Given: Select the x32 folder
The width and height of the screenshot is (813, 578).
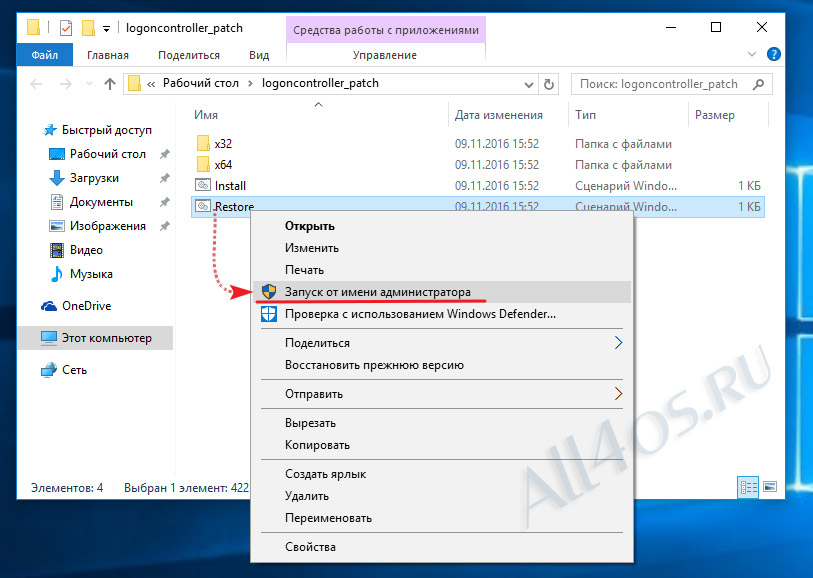Looking at the screenshot, I should 223,144.
